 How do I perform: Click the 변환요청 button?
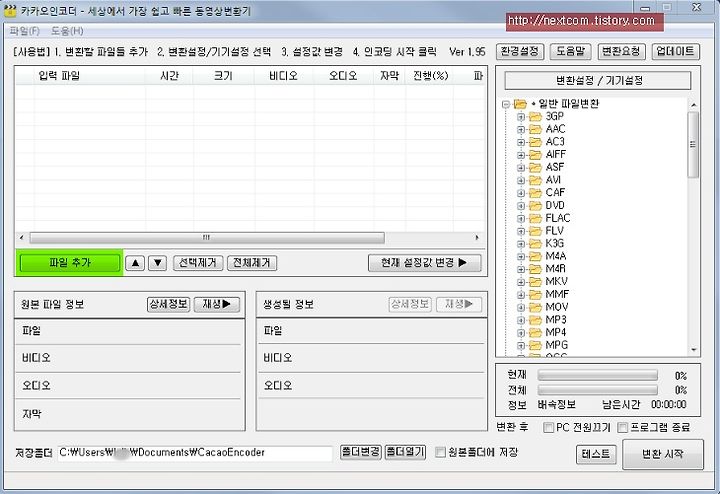click(622, 51)
